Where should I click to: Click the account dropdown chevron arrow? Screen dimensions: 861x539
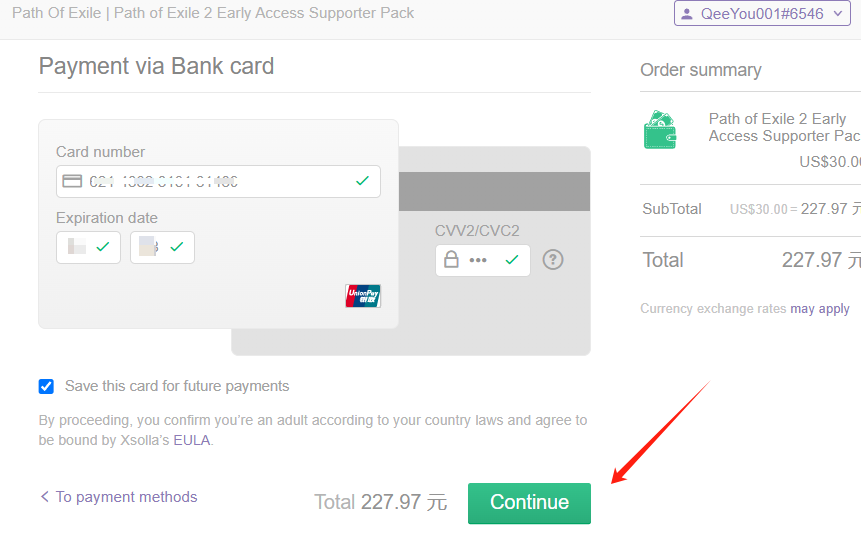838,14
